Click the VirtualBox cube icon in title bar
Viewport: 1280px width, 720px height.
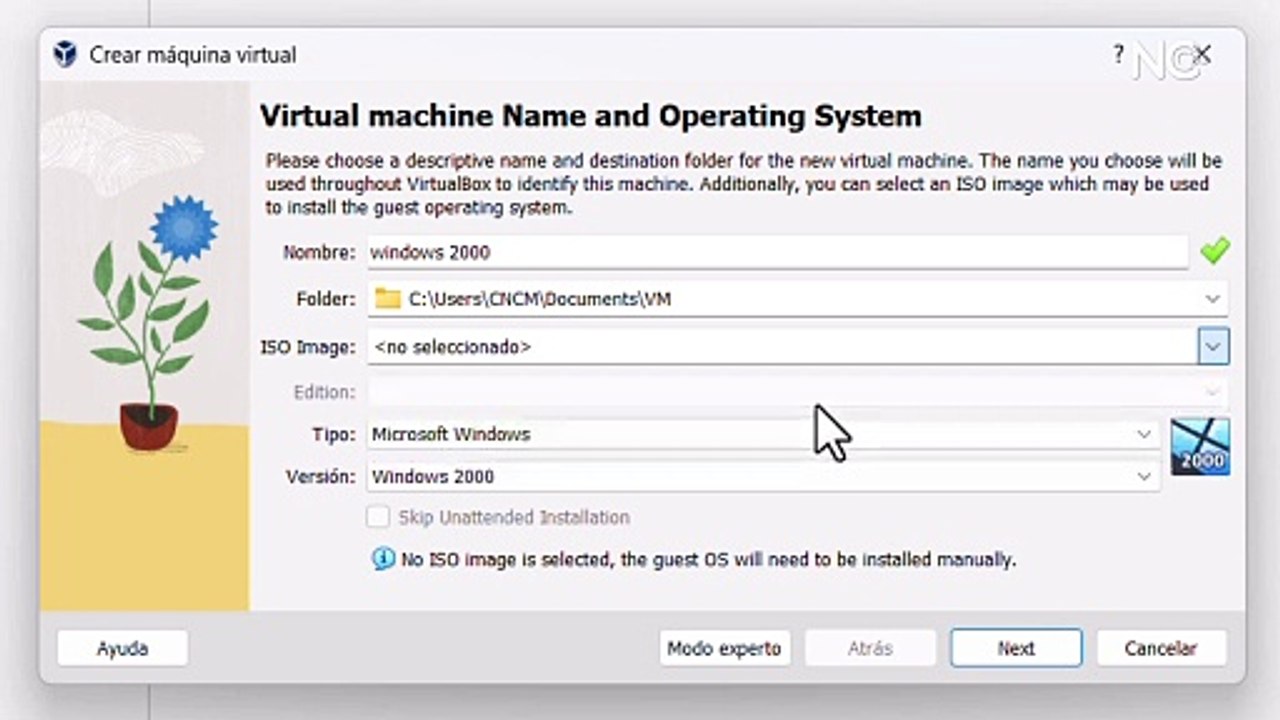click(x=65, y=54)
